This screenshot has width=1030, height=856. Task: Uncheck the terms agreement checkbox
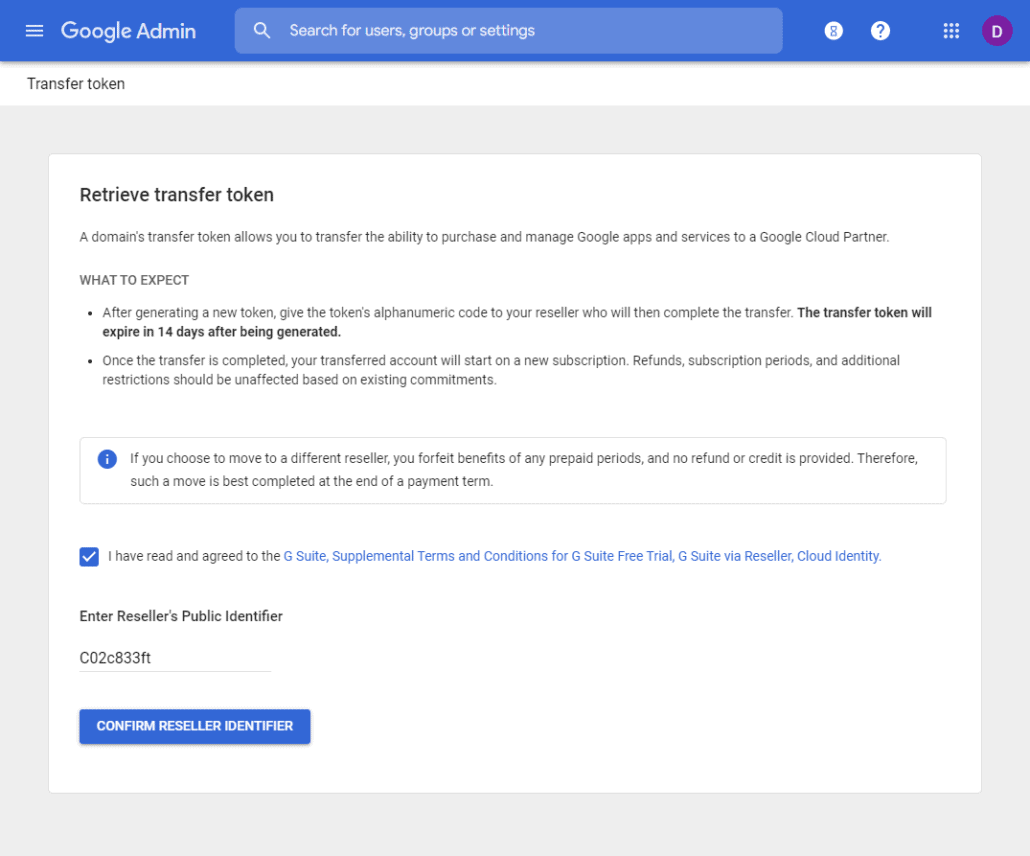click(x=89, y=557)
